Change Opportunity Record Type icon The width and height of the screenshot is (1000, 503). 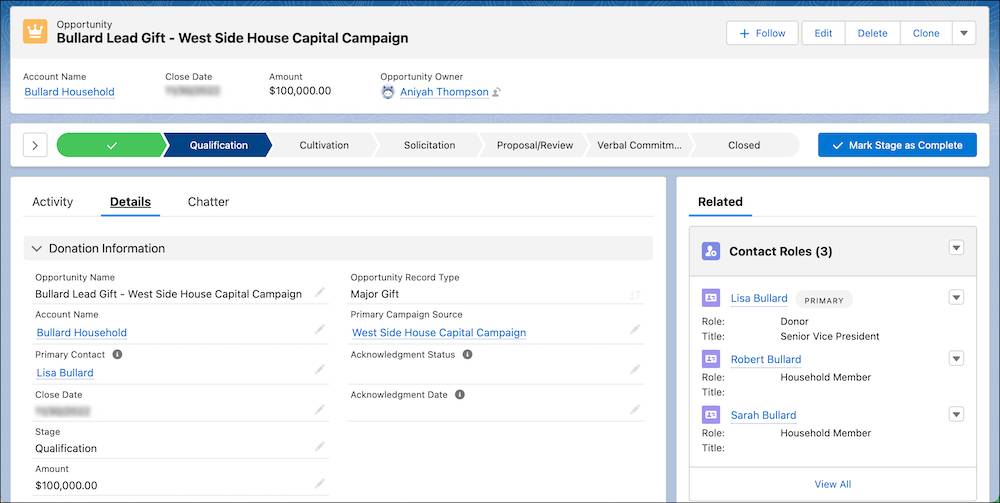(635, 295)
